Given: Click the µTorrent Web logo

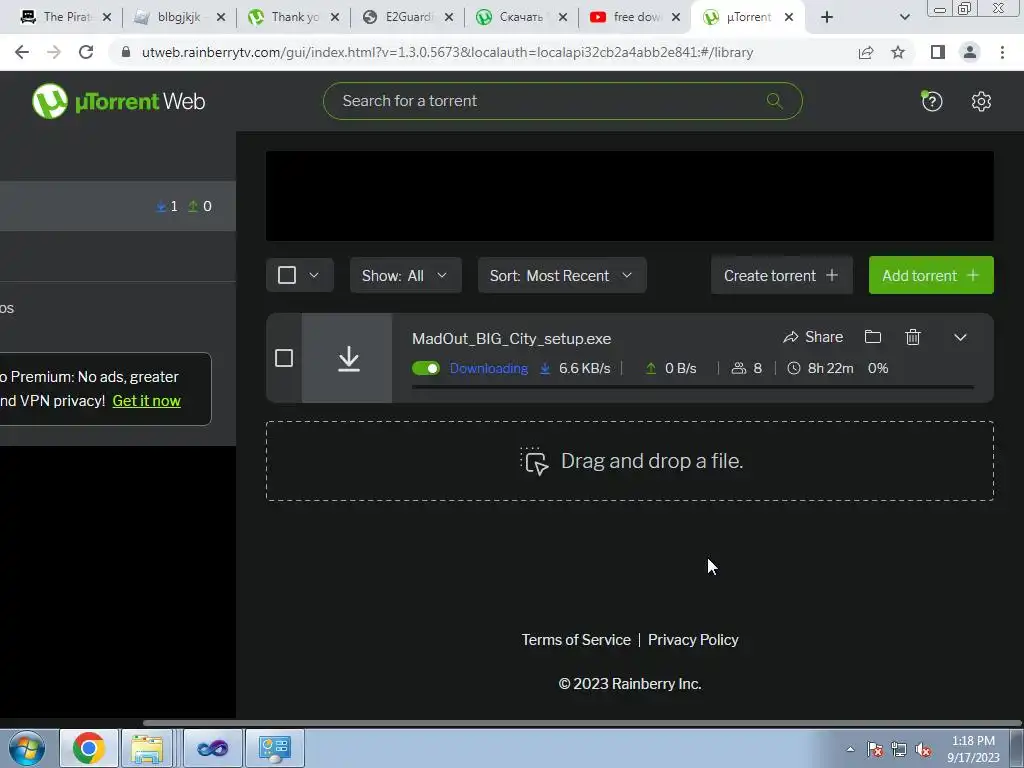Looking at the screenshot, I should [118, 101].
